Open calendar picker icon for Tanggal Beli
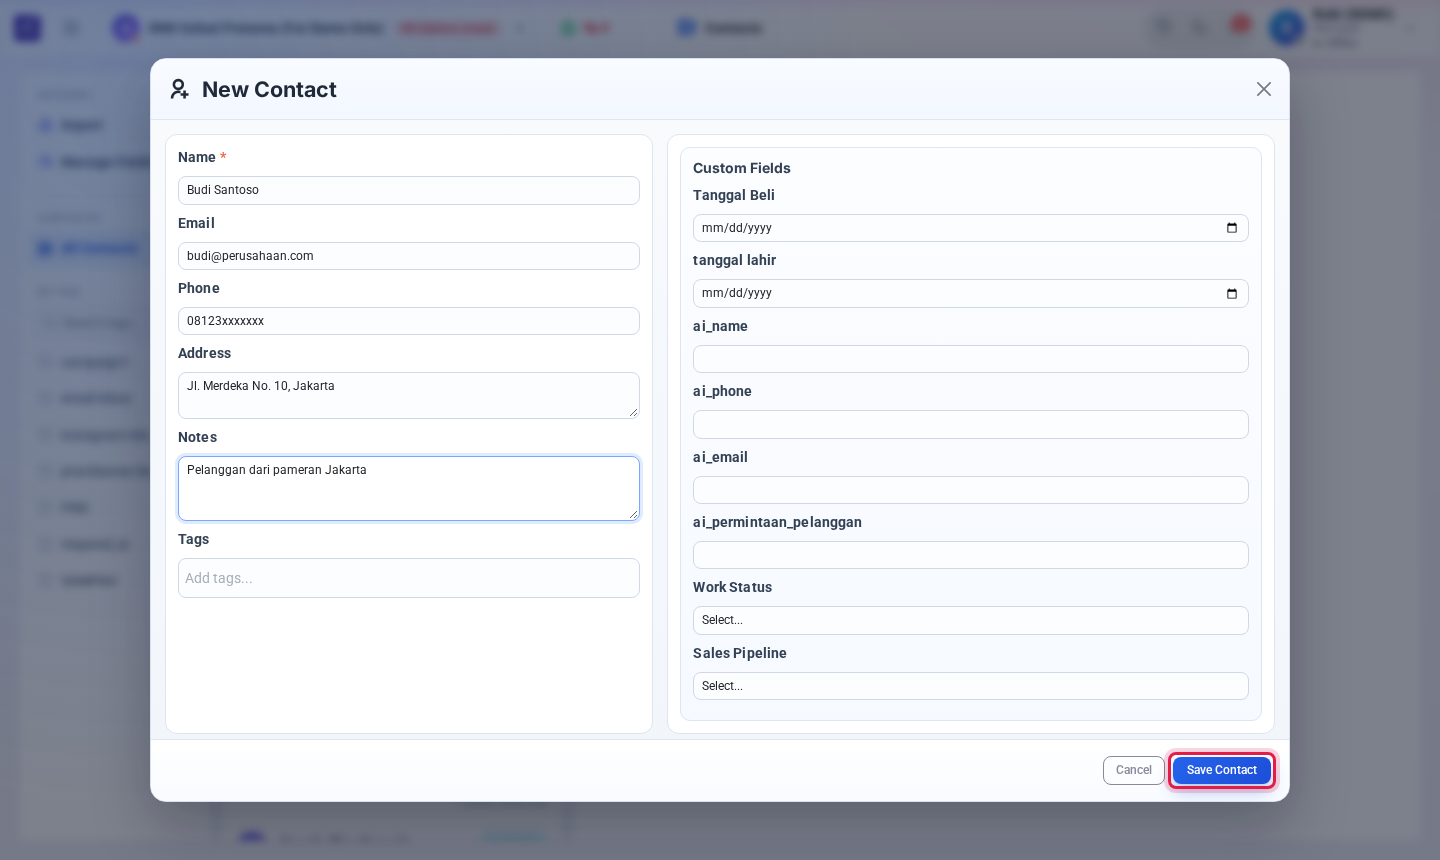 coord(1232,228)
